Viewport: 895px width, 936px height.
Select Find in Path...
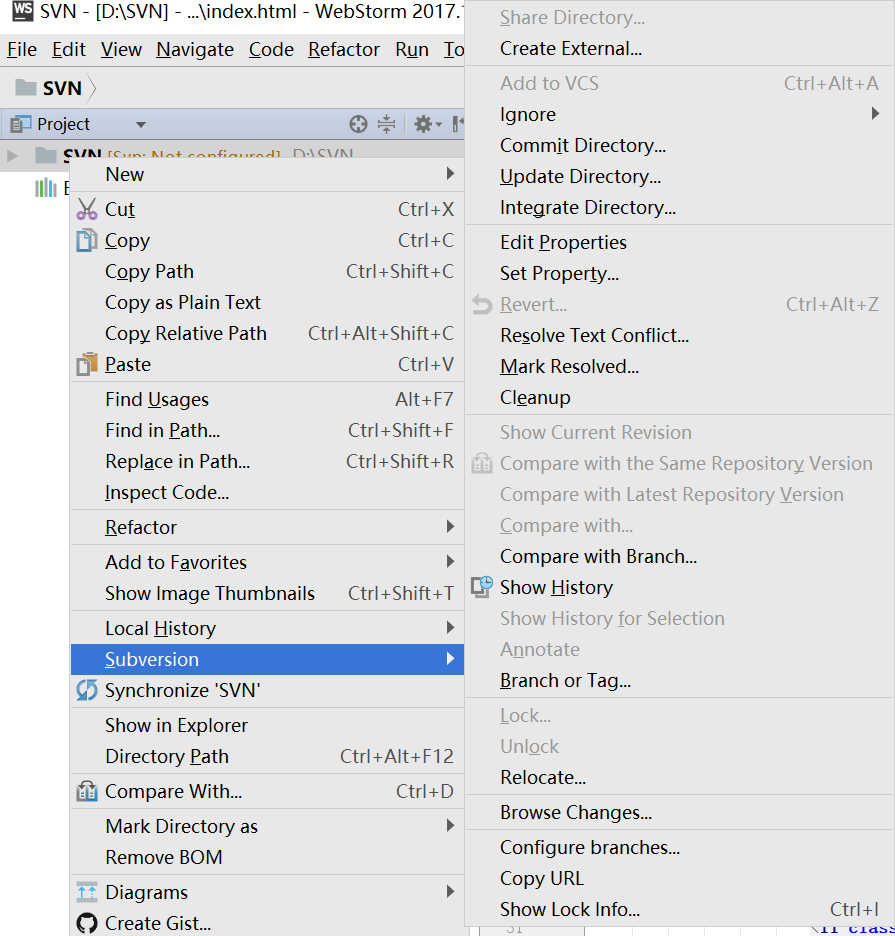[x=267, y=430]
